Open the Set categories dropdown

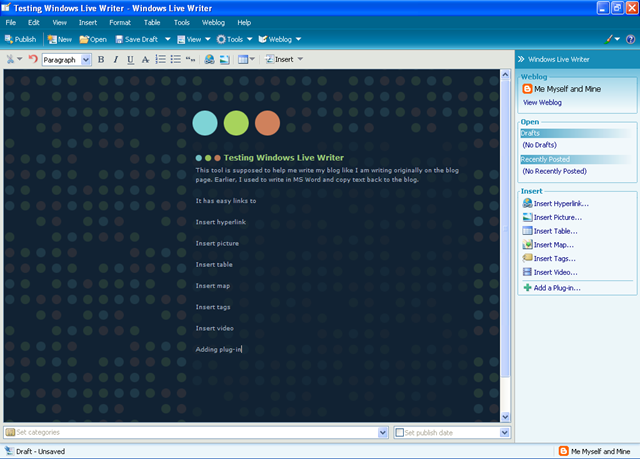(382, 432)
